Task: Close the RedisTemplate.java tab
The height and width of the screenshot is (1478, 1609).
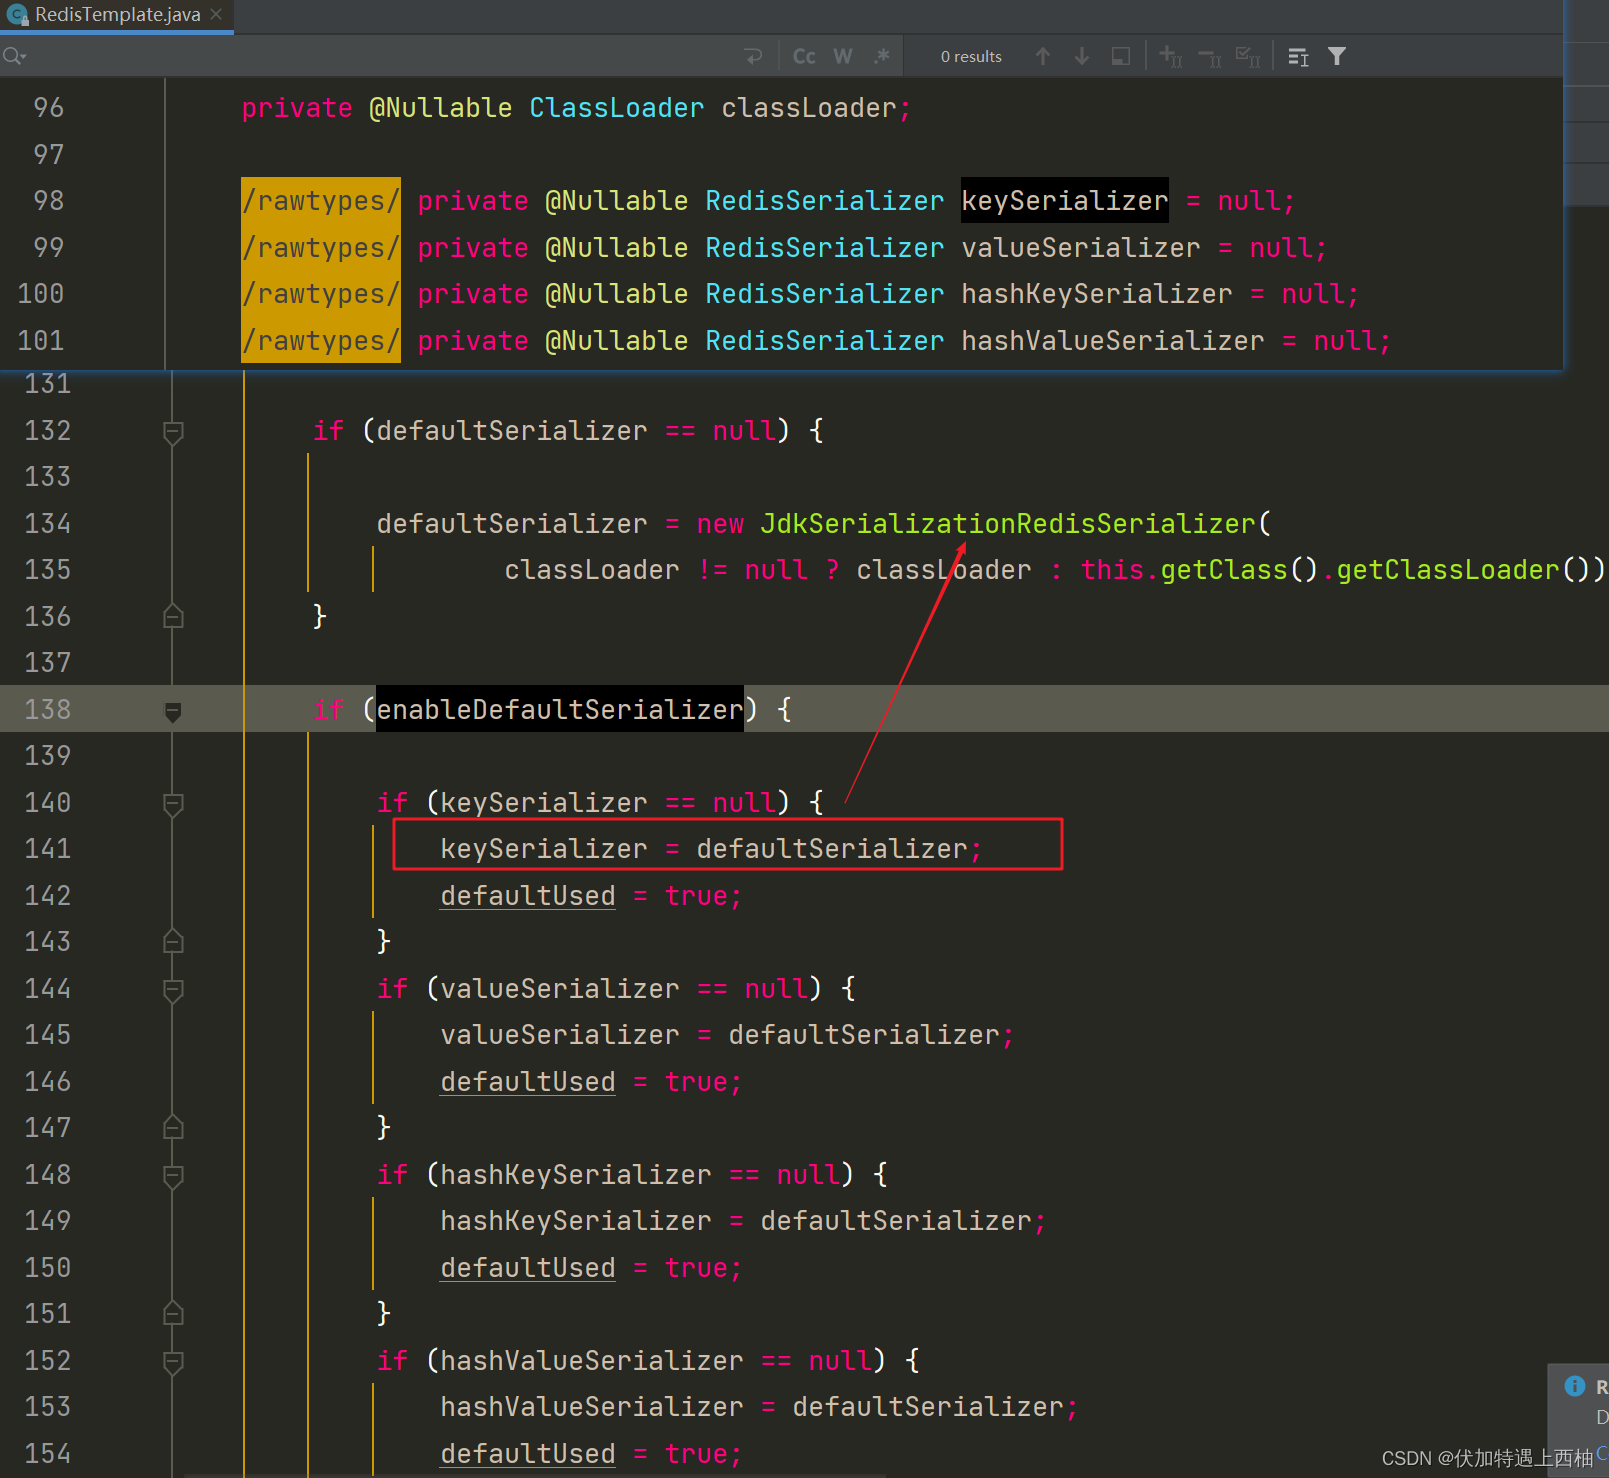Action: [x=216, y=15]
